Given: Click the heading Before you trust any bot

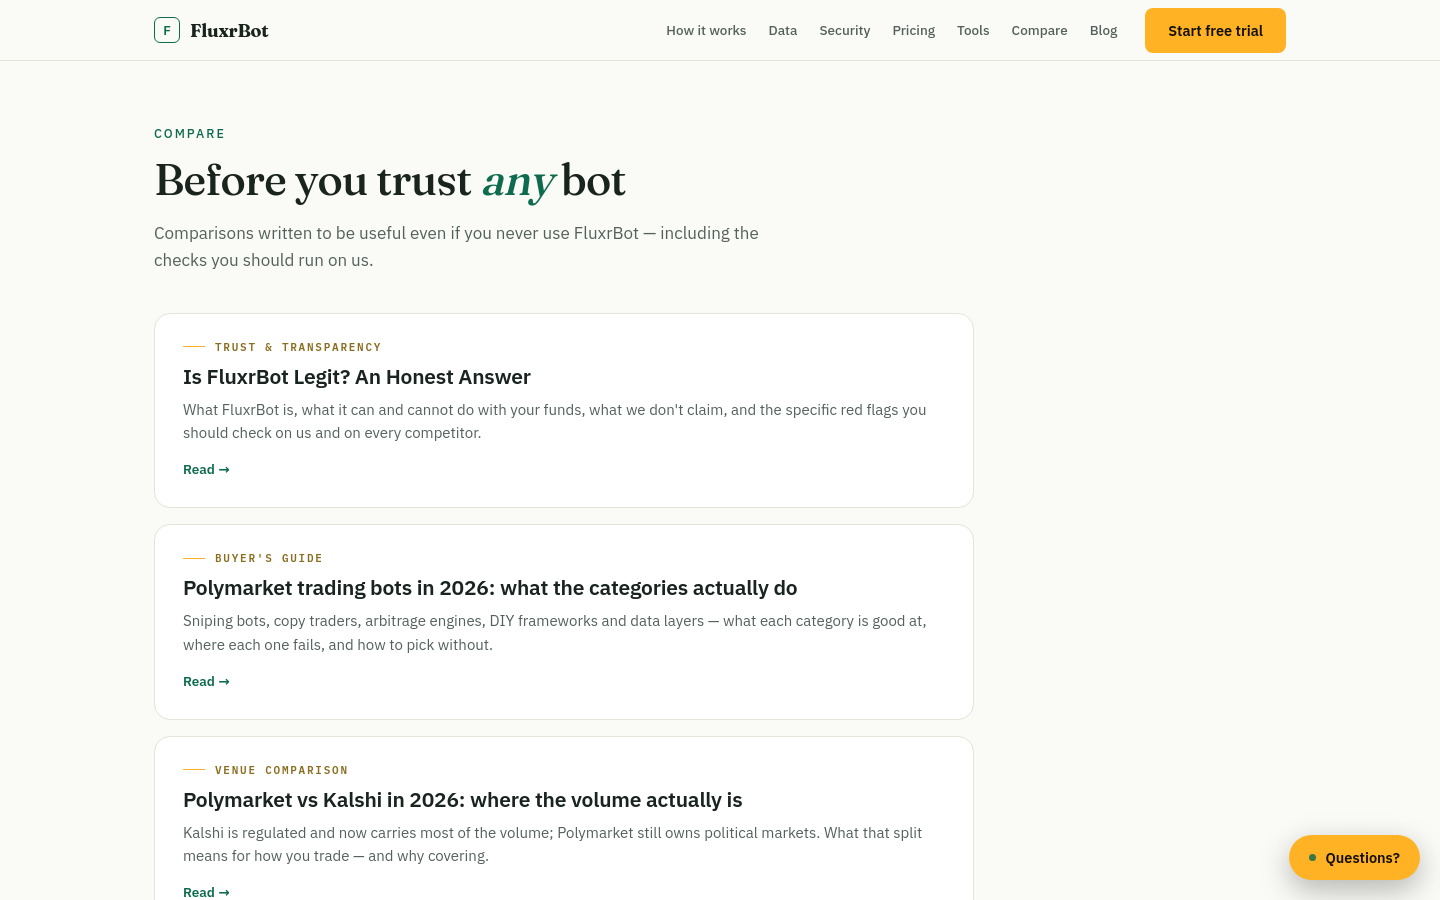Looking at the screenshot, I should [x=390, y=181].
